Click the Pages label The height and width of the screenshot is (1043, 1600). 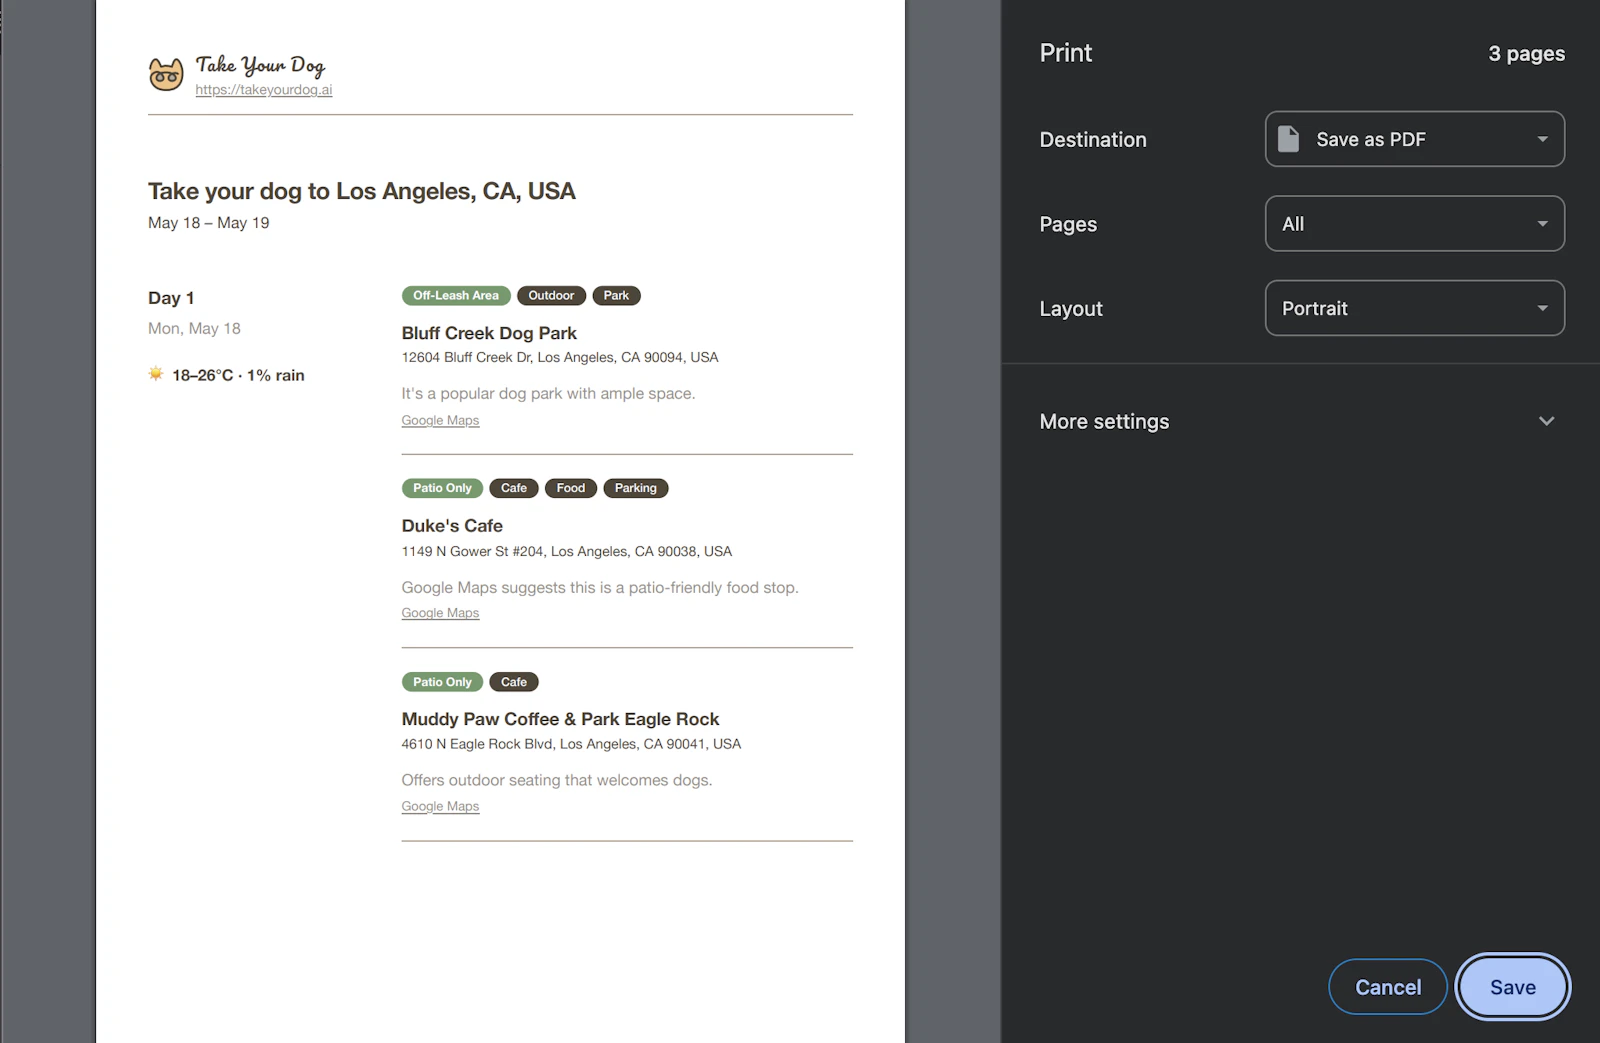(1068, 225)
